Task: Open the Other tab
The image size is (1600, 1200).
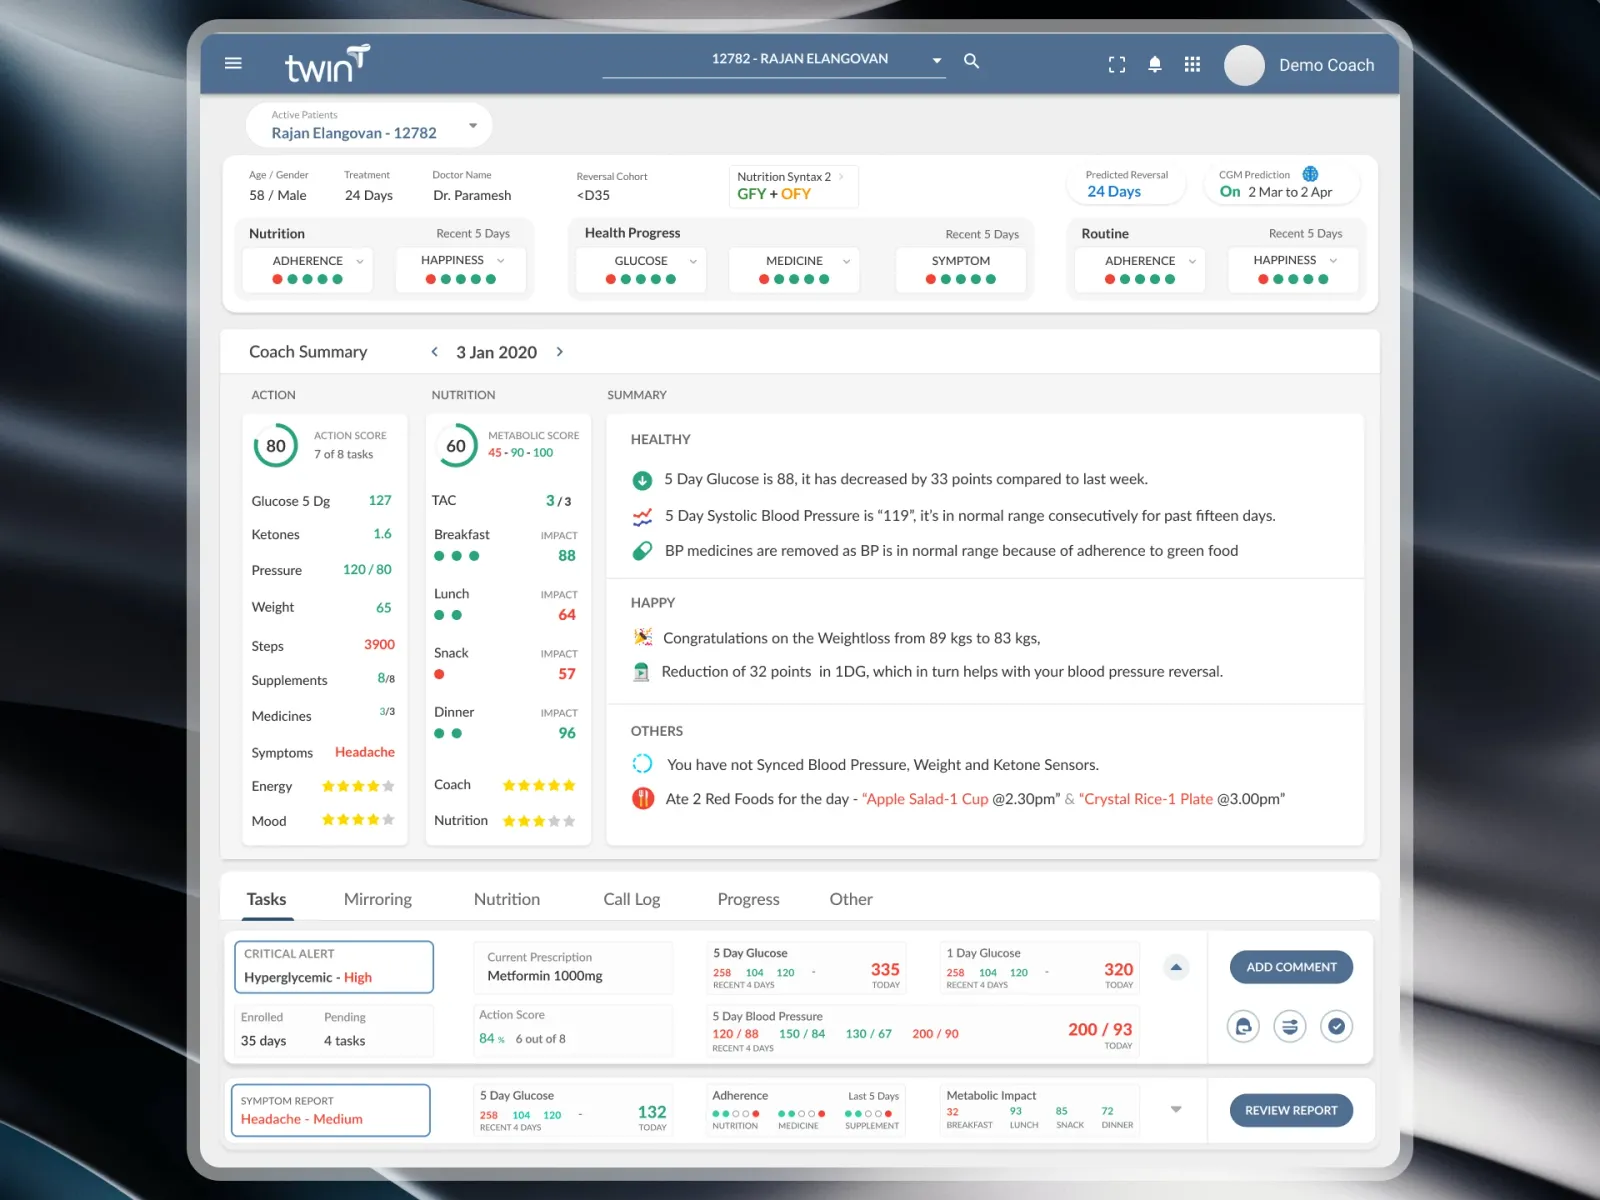Action: (x=851, y=899)
